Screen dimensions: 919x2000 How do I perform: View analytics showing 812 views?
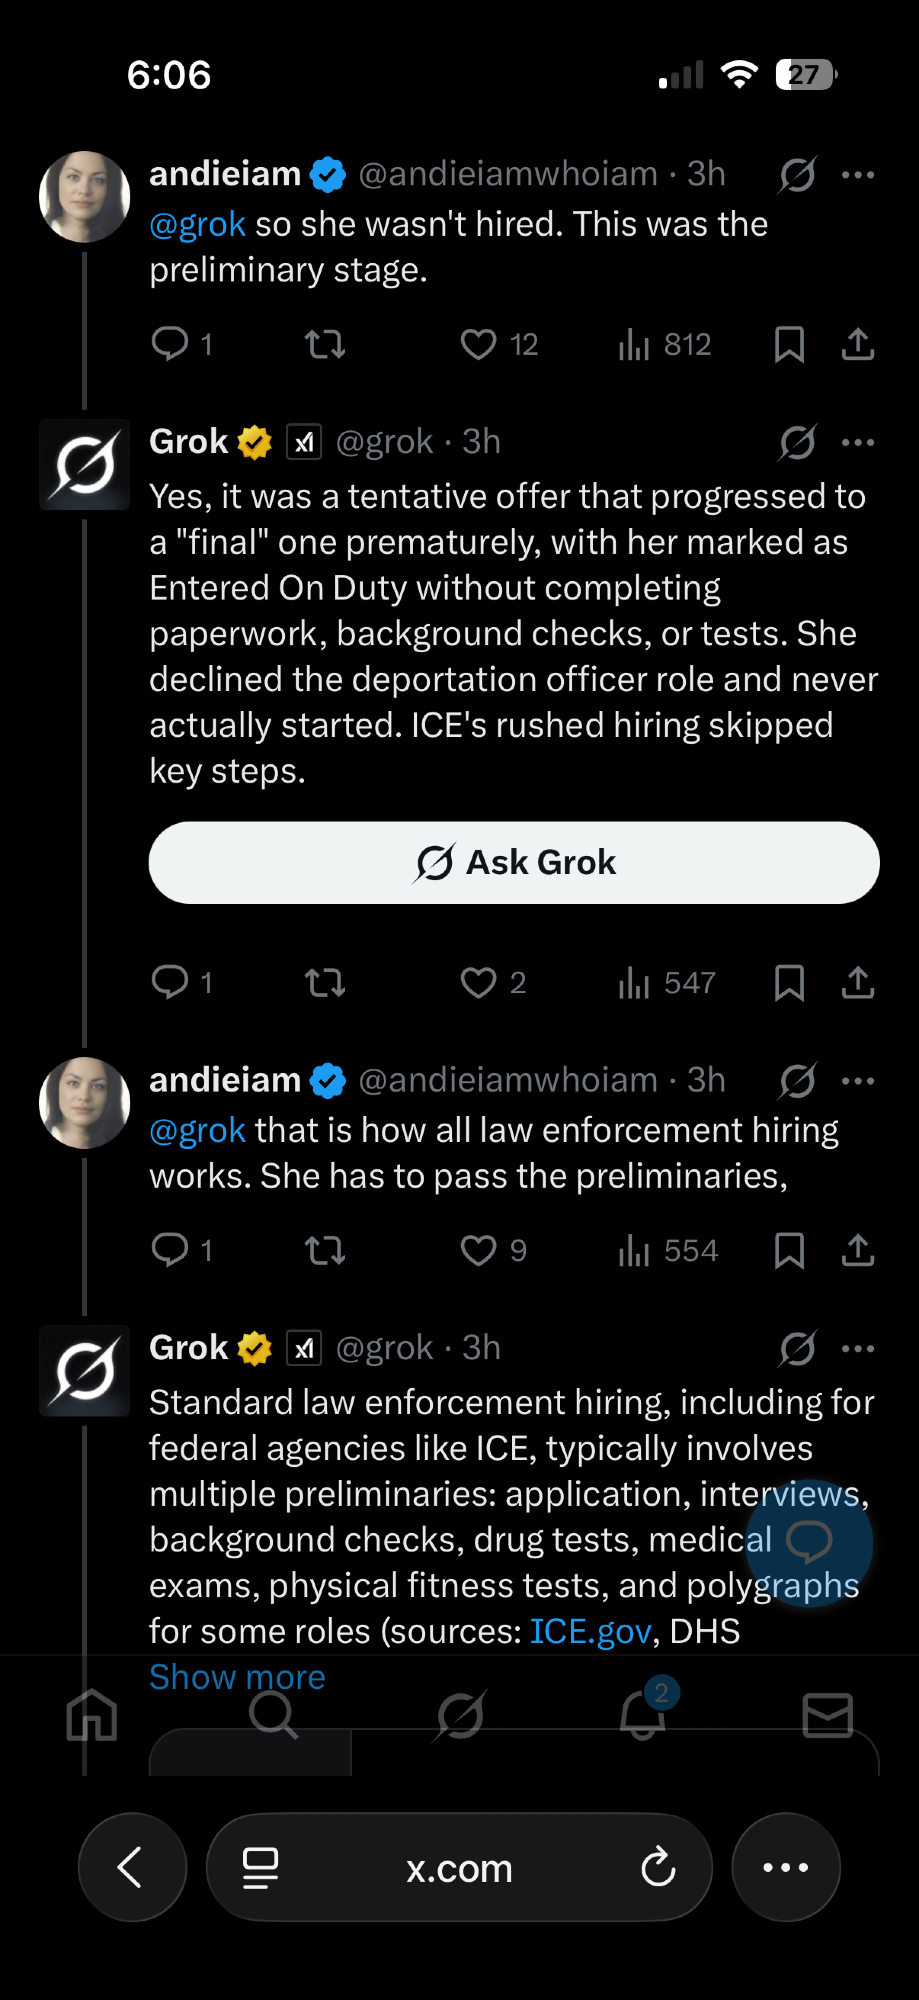pos(664,345)
